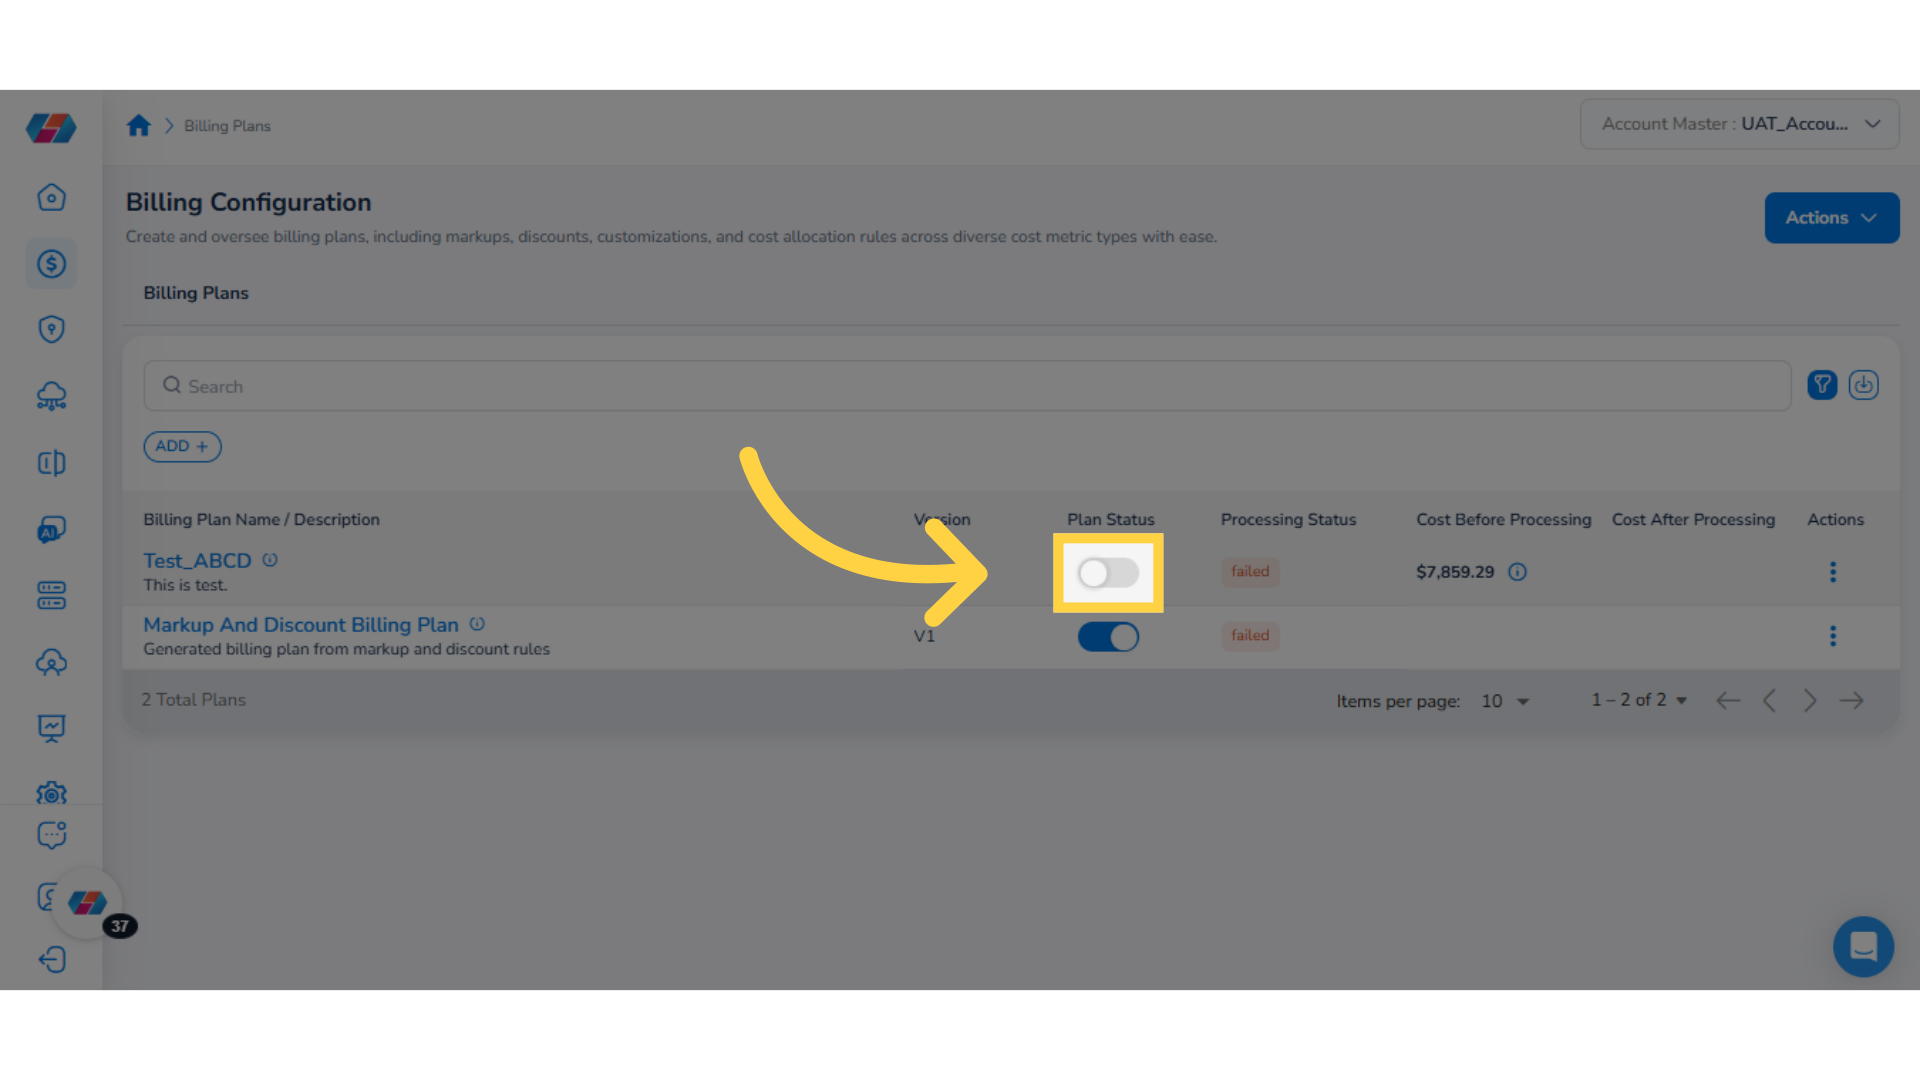The image size is (1920, 1080).
Task: Disable plan status toggle for Markup And Discount plan
Action: click(1108, 637)
